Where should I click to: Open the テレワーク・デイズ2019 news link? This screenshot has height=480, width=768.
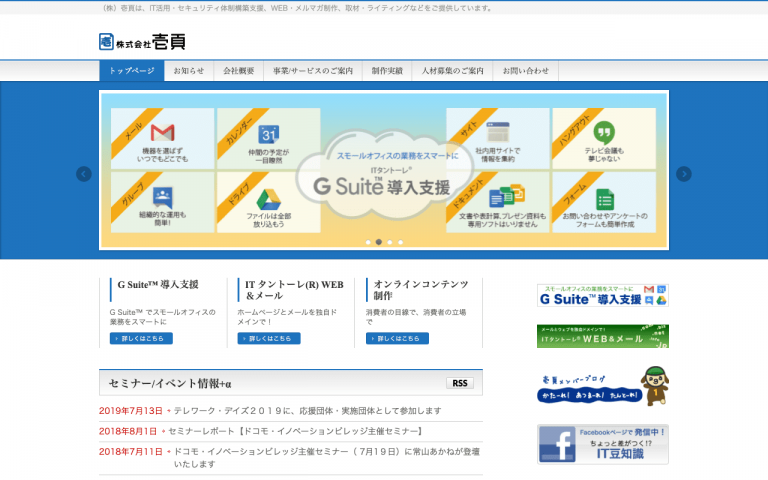[x=307, y=411]
